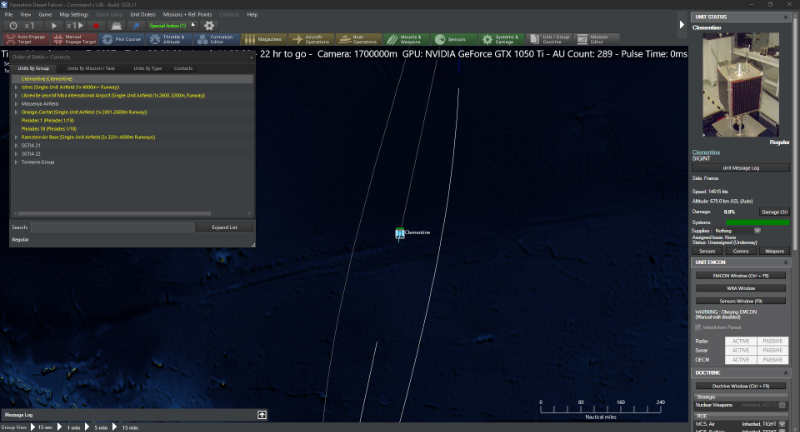The image size is (800, 432).
Task: Toggle Inherit from Parent checkbox
Action: (698, 327)
